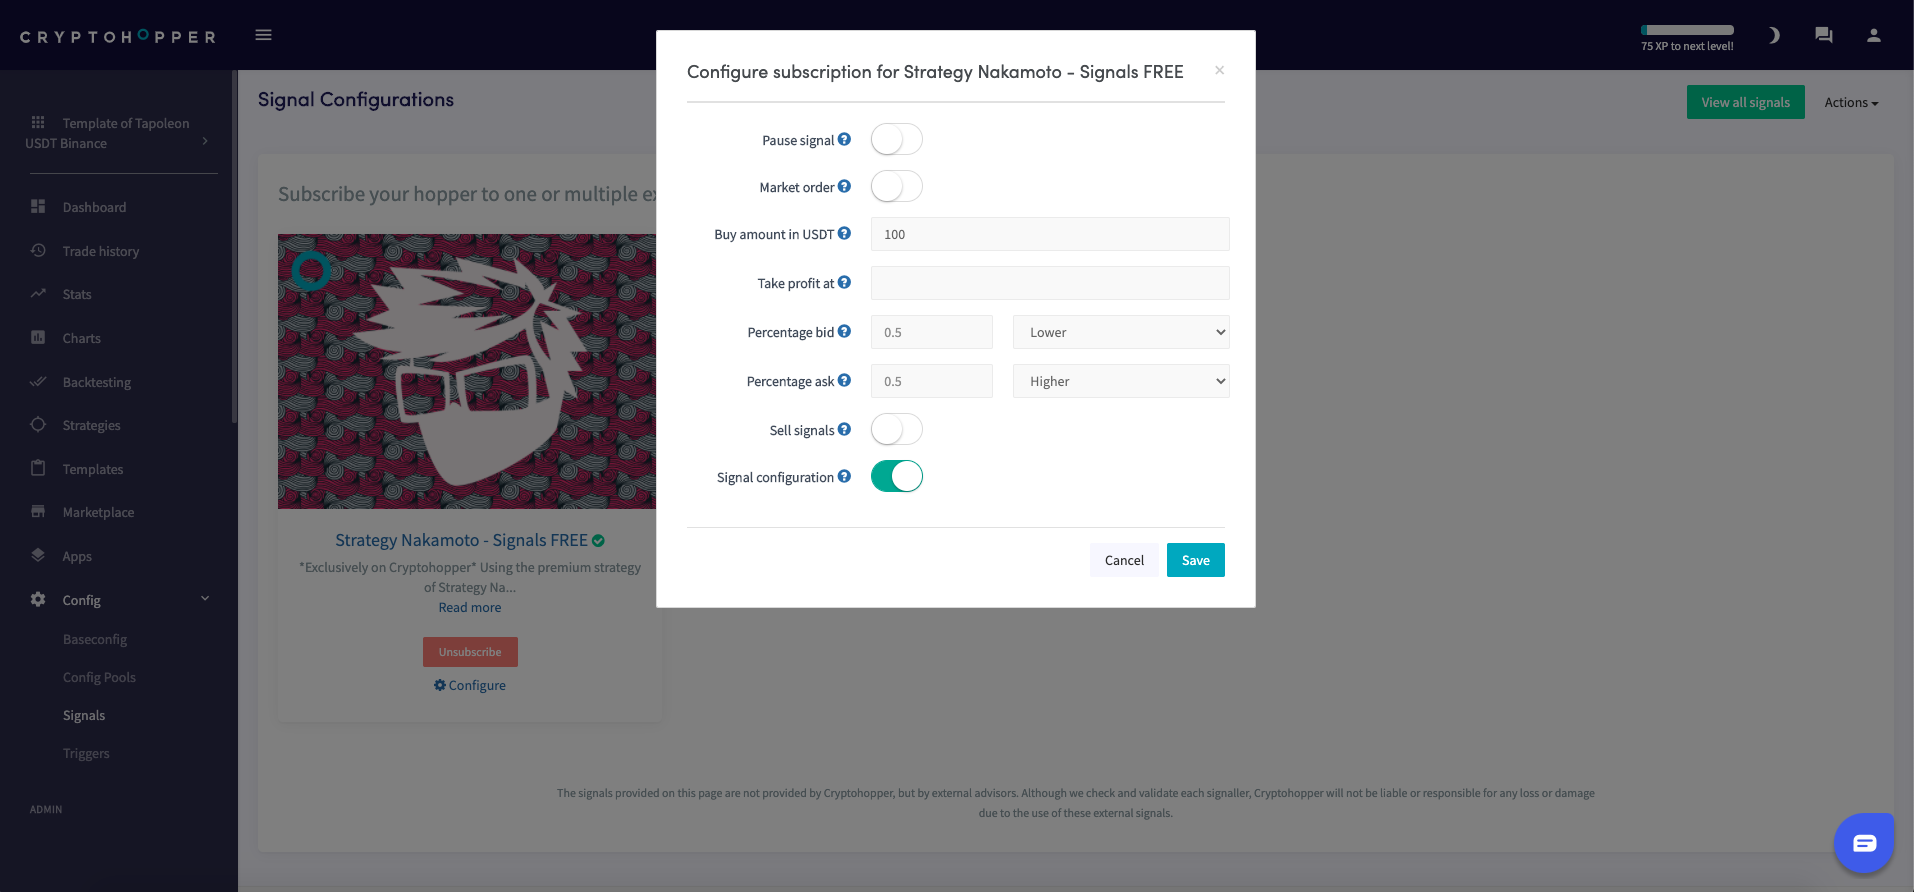Open the Dashboard from the sidebar
The image size is (1914, 892).
pos(94,207)
